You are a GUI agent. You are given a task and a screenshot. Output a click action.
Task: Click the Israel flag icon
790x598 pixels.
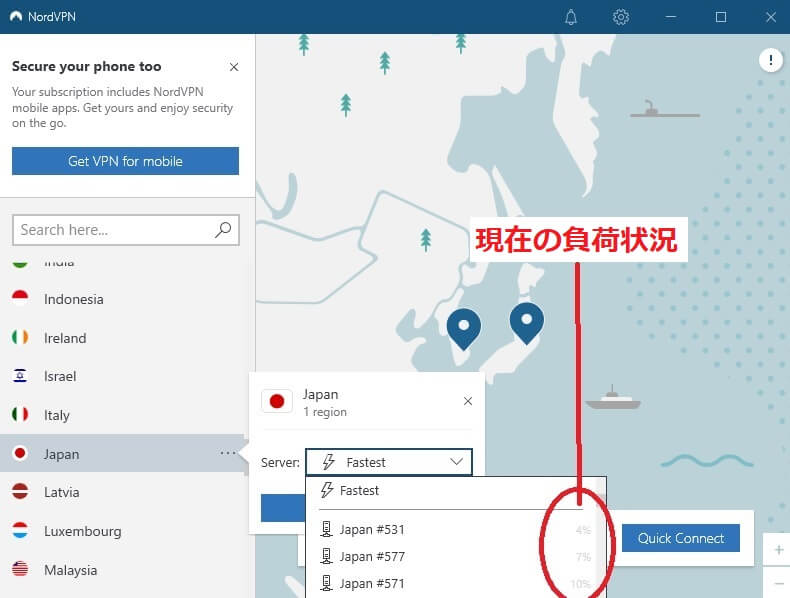tap(20, 375)
